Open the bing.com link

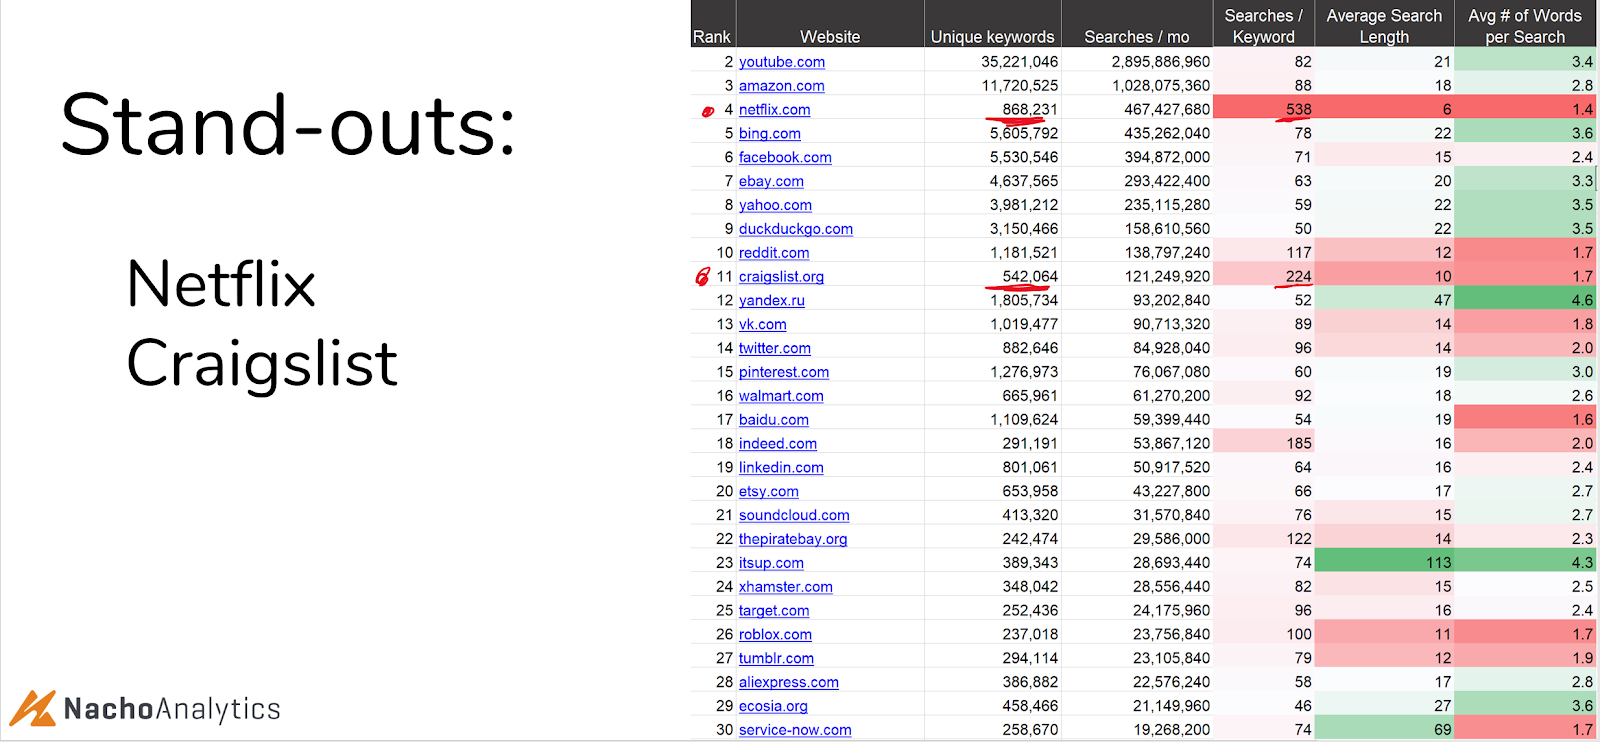click(770, 134)
